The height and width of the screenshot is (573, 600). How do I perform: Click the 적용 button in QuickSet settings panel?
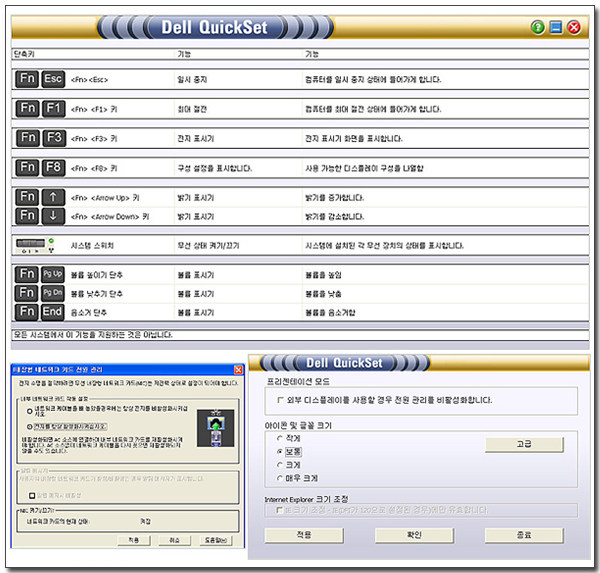(304, 535)
